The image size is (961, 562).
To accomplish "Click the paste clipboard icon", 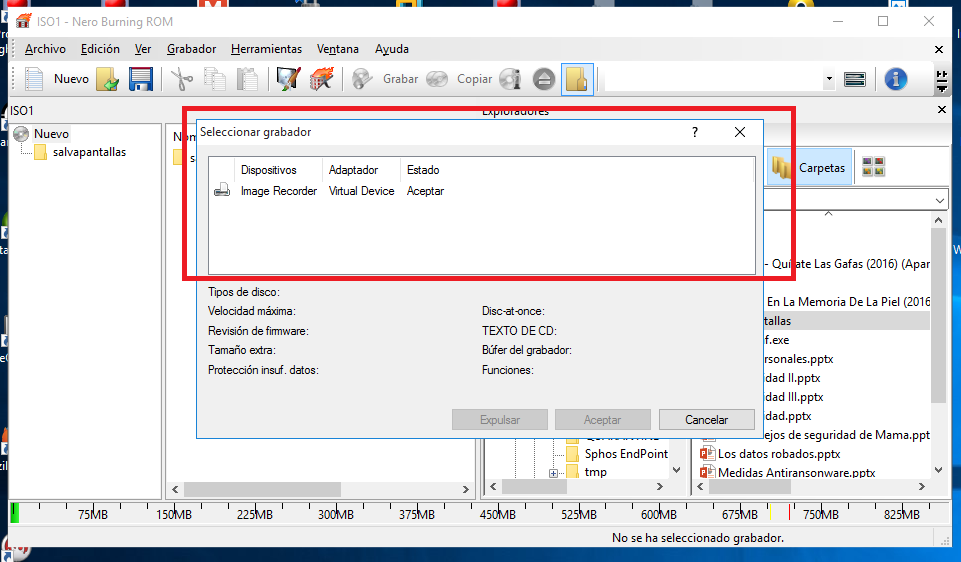I will click(x=248, y=79).
